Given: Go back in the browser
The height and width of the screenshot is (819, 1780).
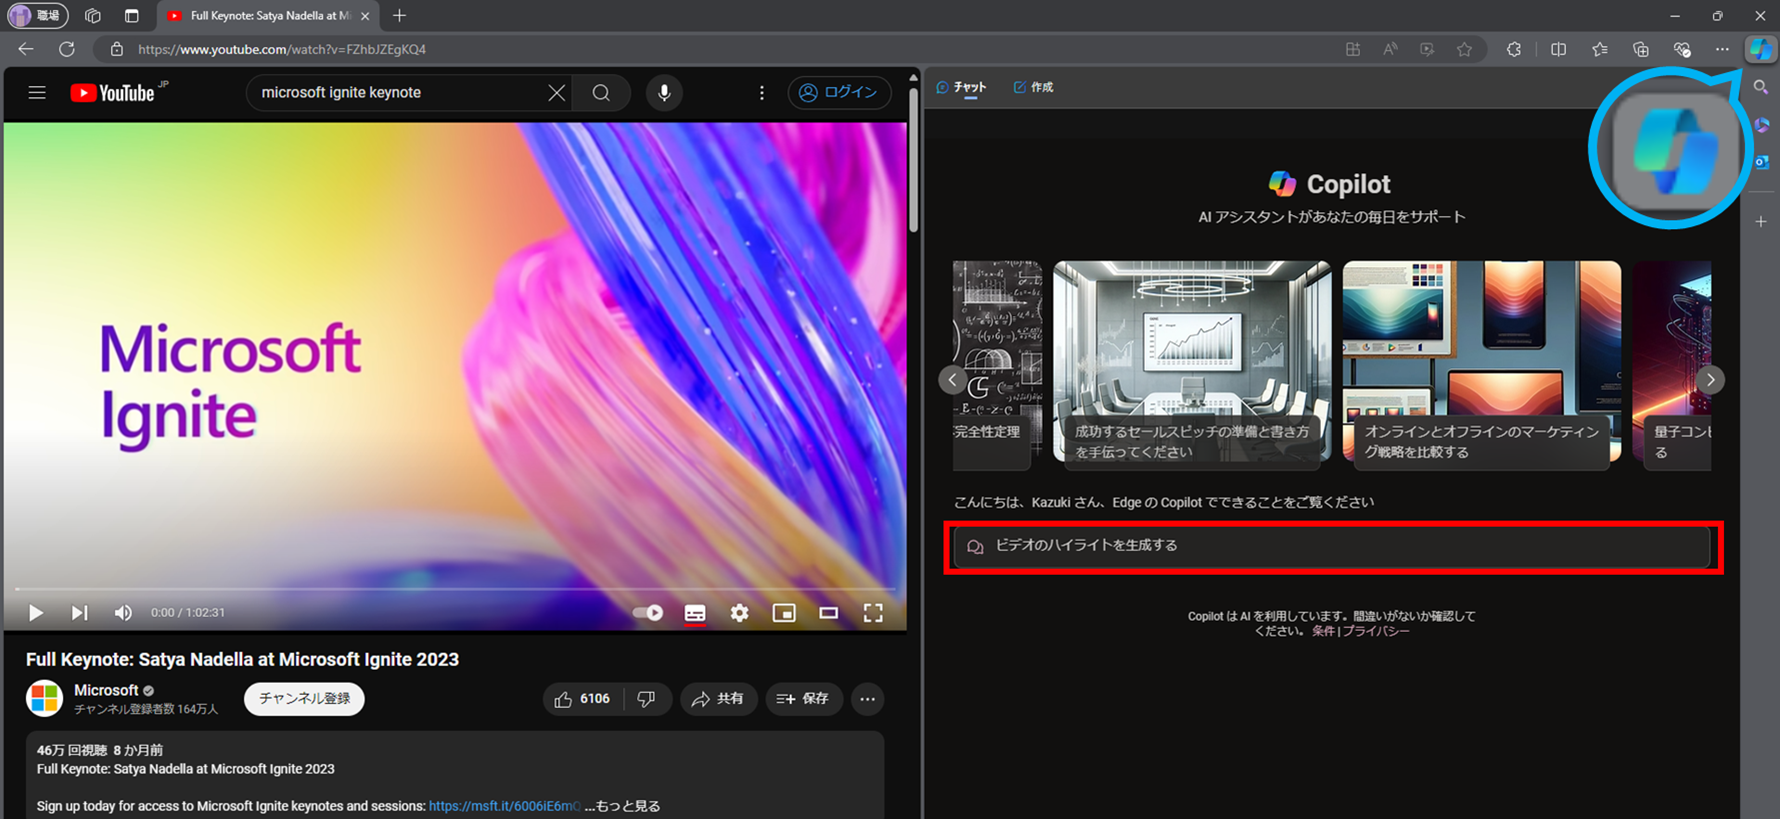Looking at the screenshot, I should 26,49.
